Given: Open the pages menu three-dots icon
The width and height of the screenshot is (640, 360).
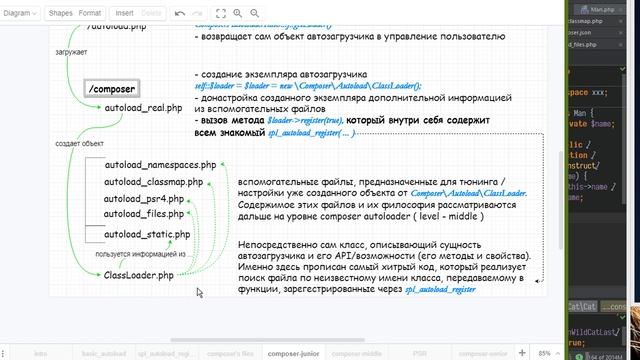Looking at the screenshot, I should 3,353.
